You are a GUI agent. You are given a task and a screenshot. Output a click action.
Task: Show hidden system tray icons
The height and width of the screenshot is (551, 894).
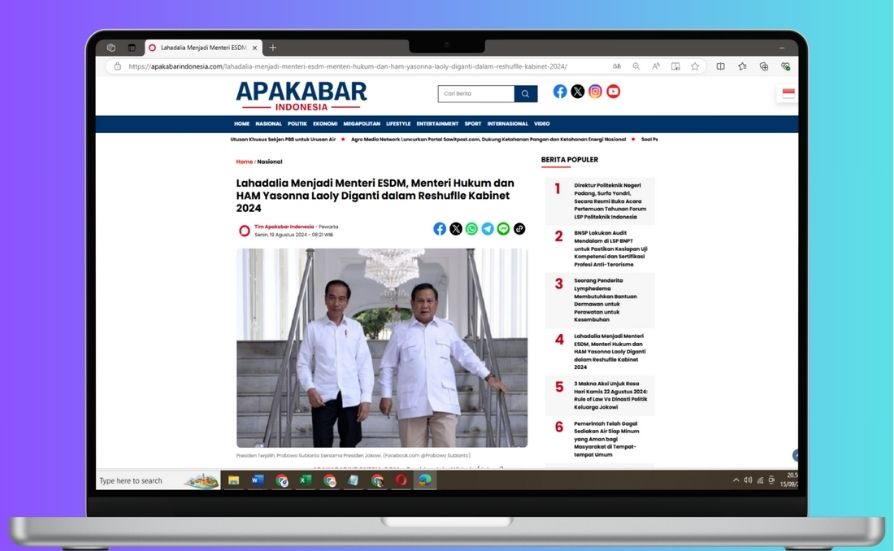[x=736, y=480]
